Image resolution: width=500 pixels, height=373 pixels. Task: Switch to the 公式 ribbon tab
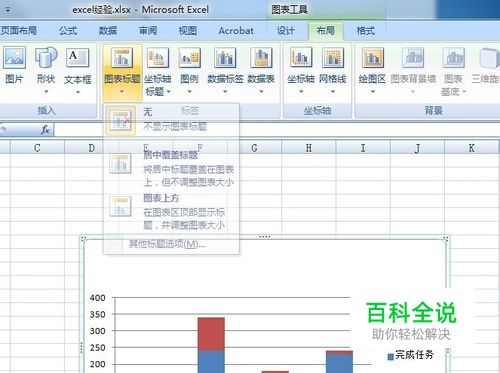click(x=68, y=31)
